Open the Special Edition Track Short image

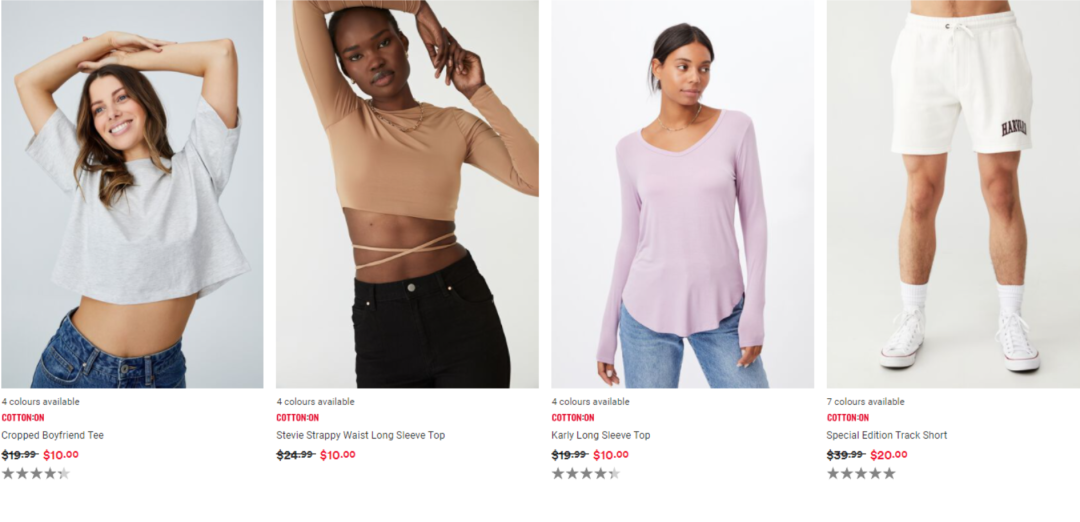click(x=953, y=194)
